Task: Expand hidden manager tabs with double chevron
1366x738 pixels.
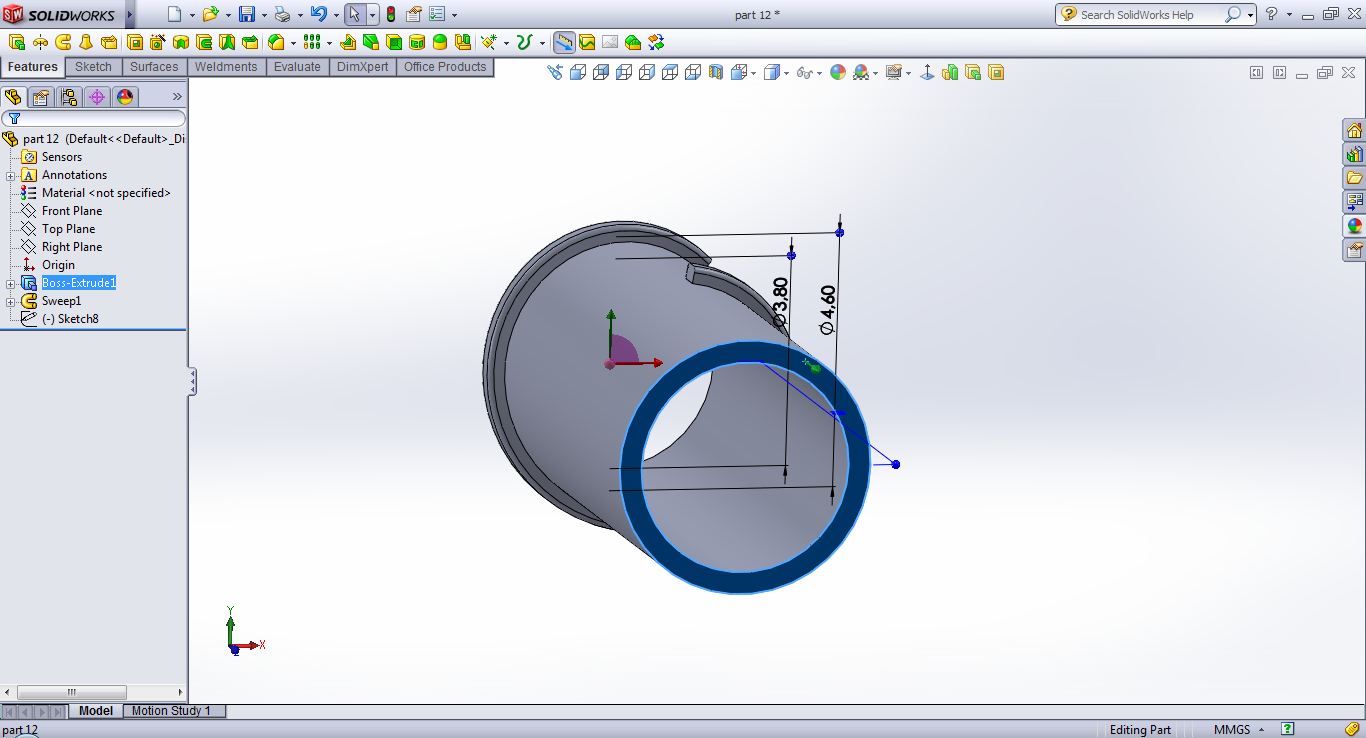Action: tap(177, 97)
